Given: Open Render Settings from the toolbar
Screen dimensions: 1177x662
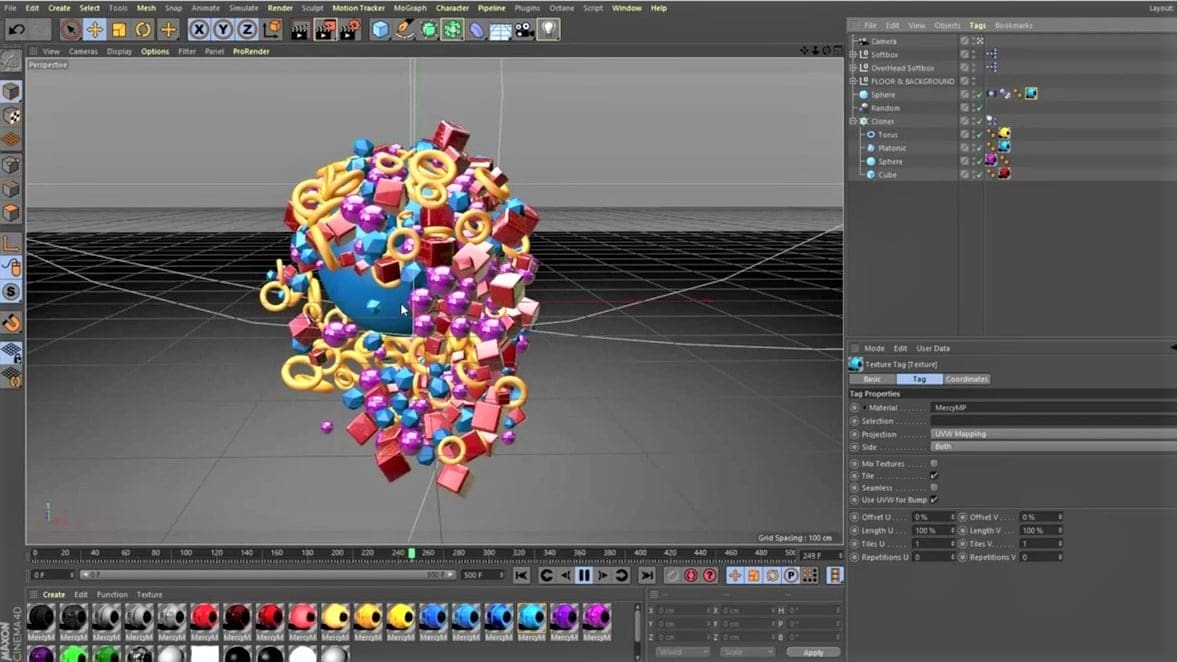Looking at the screenshot, I should 350,29.
